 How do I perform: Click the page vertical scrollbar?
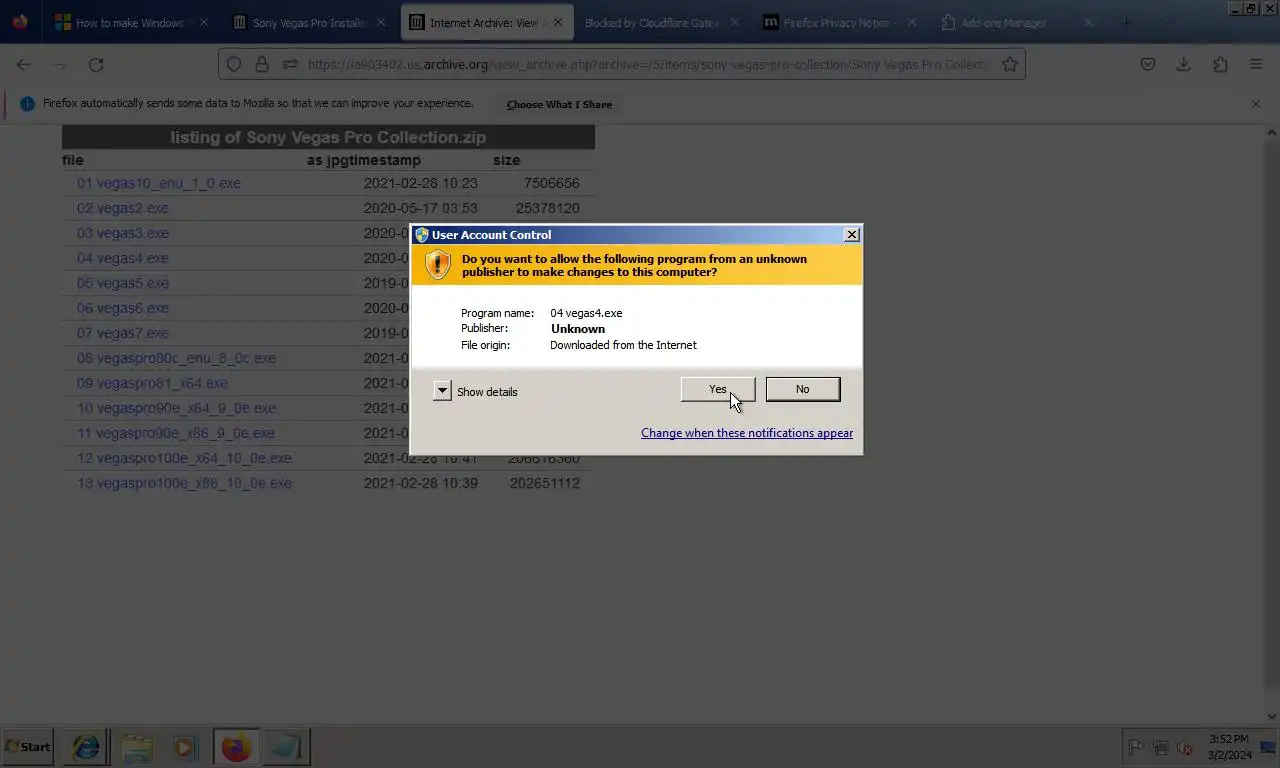pyautogui.click(x=1272, y=424)
